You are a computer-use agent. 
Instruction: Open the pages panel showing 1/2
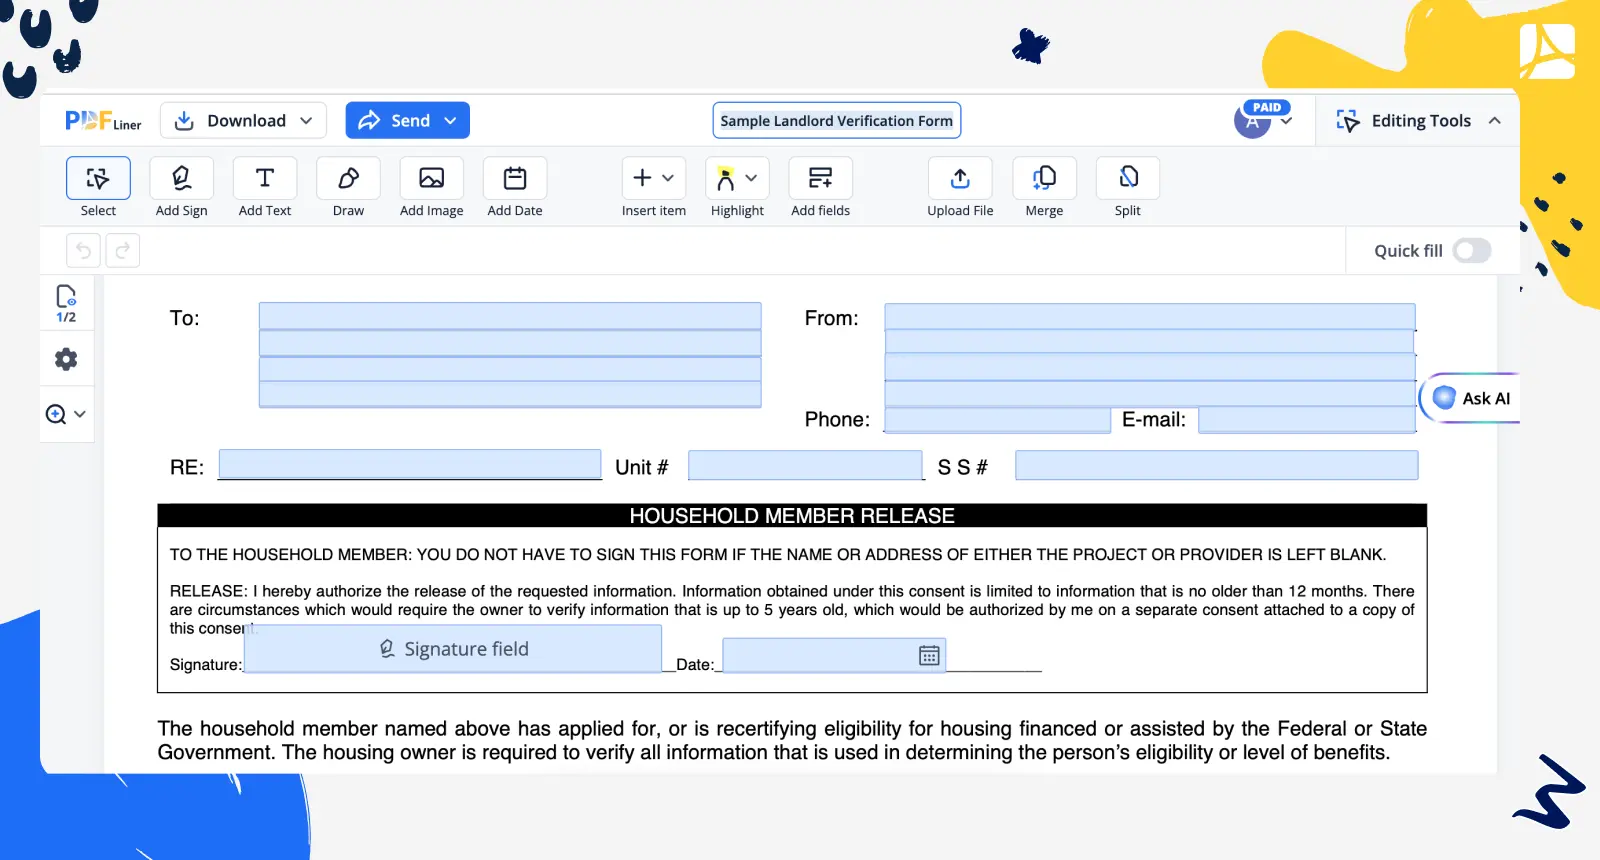pyautogui.click(x=66, y=303)
